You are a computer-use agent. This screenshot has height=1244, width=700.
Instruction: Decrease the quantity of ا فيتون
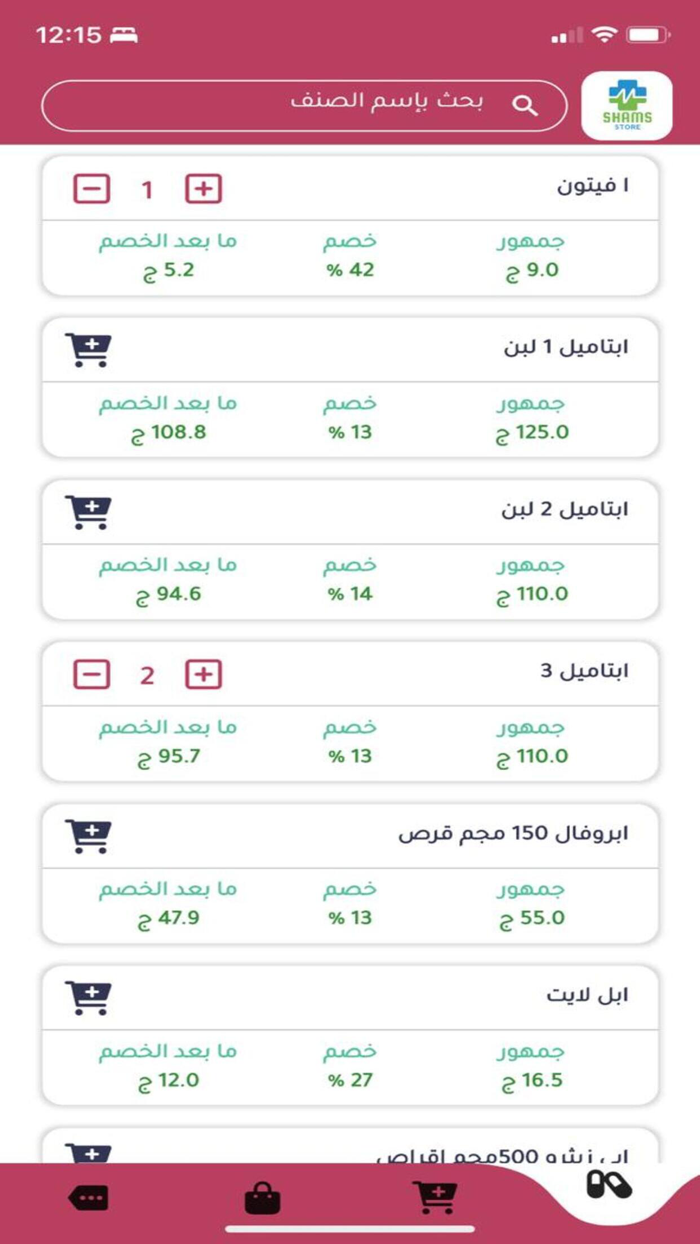click(93, 188)
